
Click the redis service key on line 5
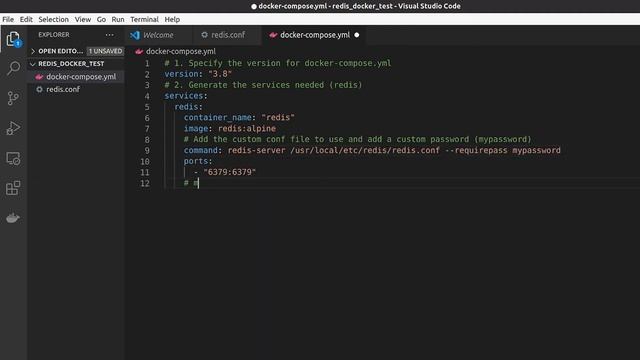186,107
